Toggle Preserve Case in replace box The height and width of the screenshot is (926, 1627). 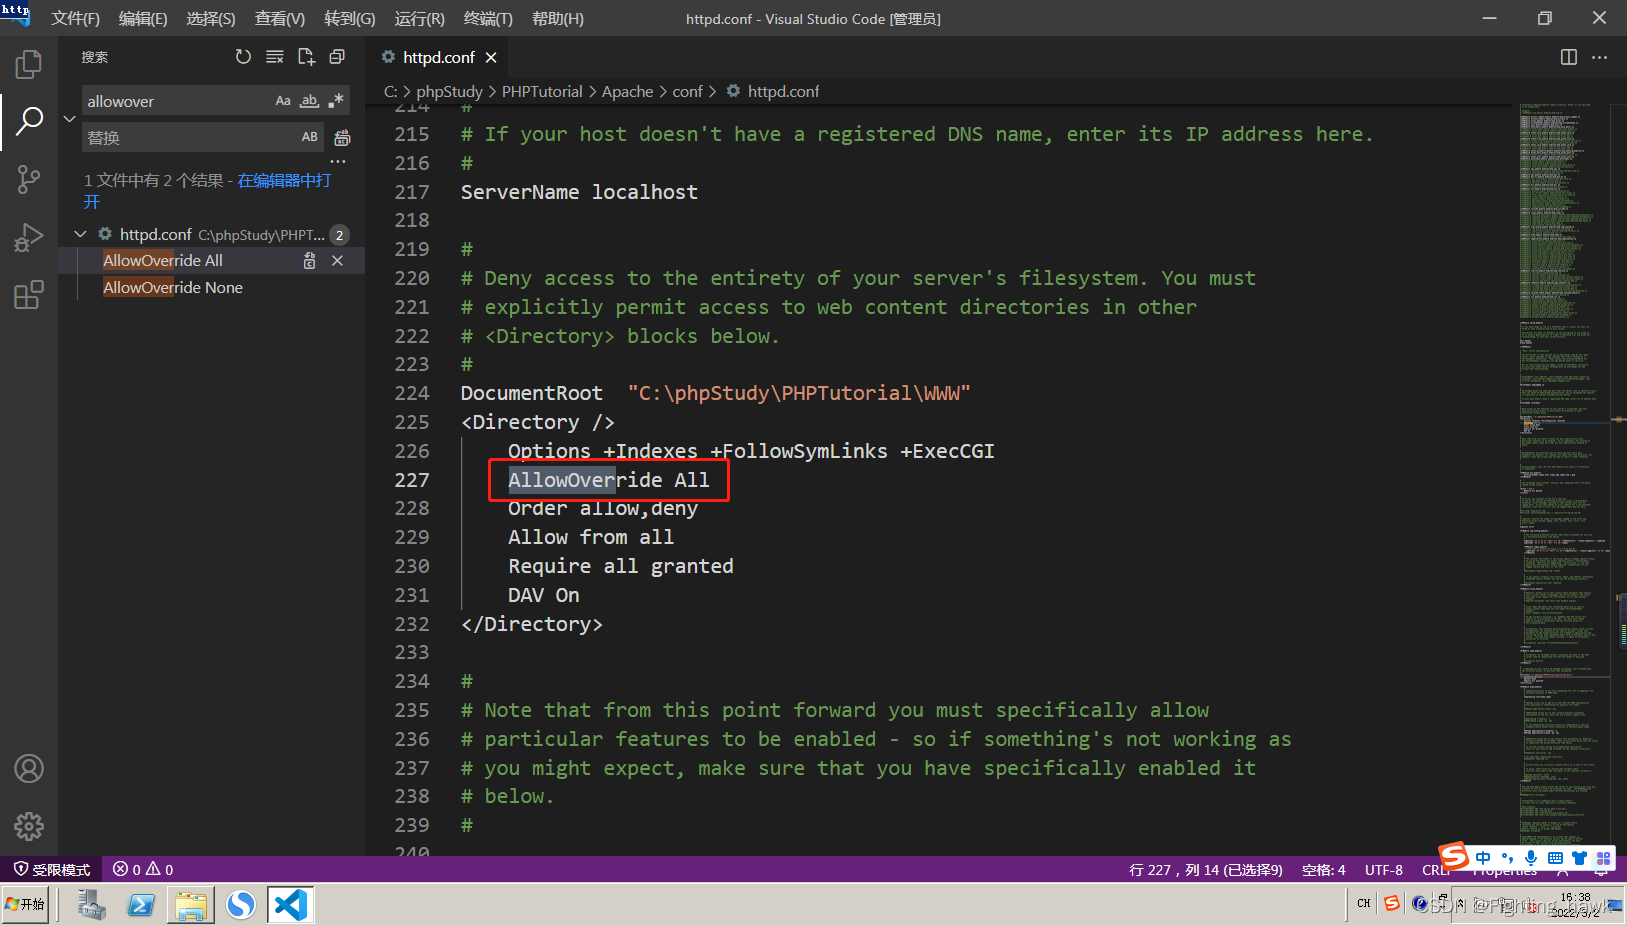[310, 137]
